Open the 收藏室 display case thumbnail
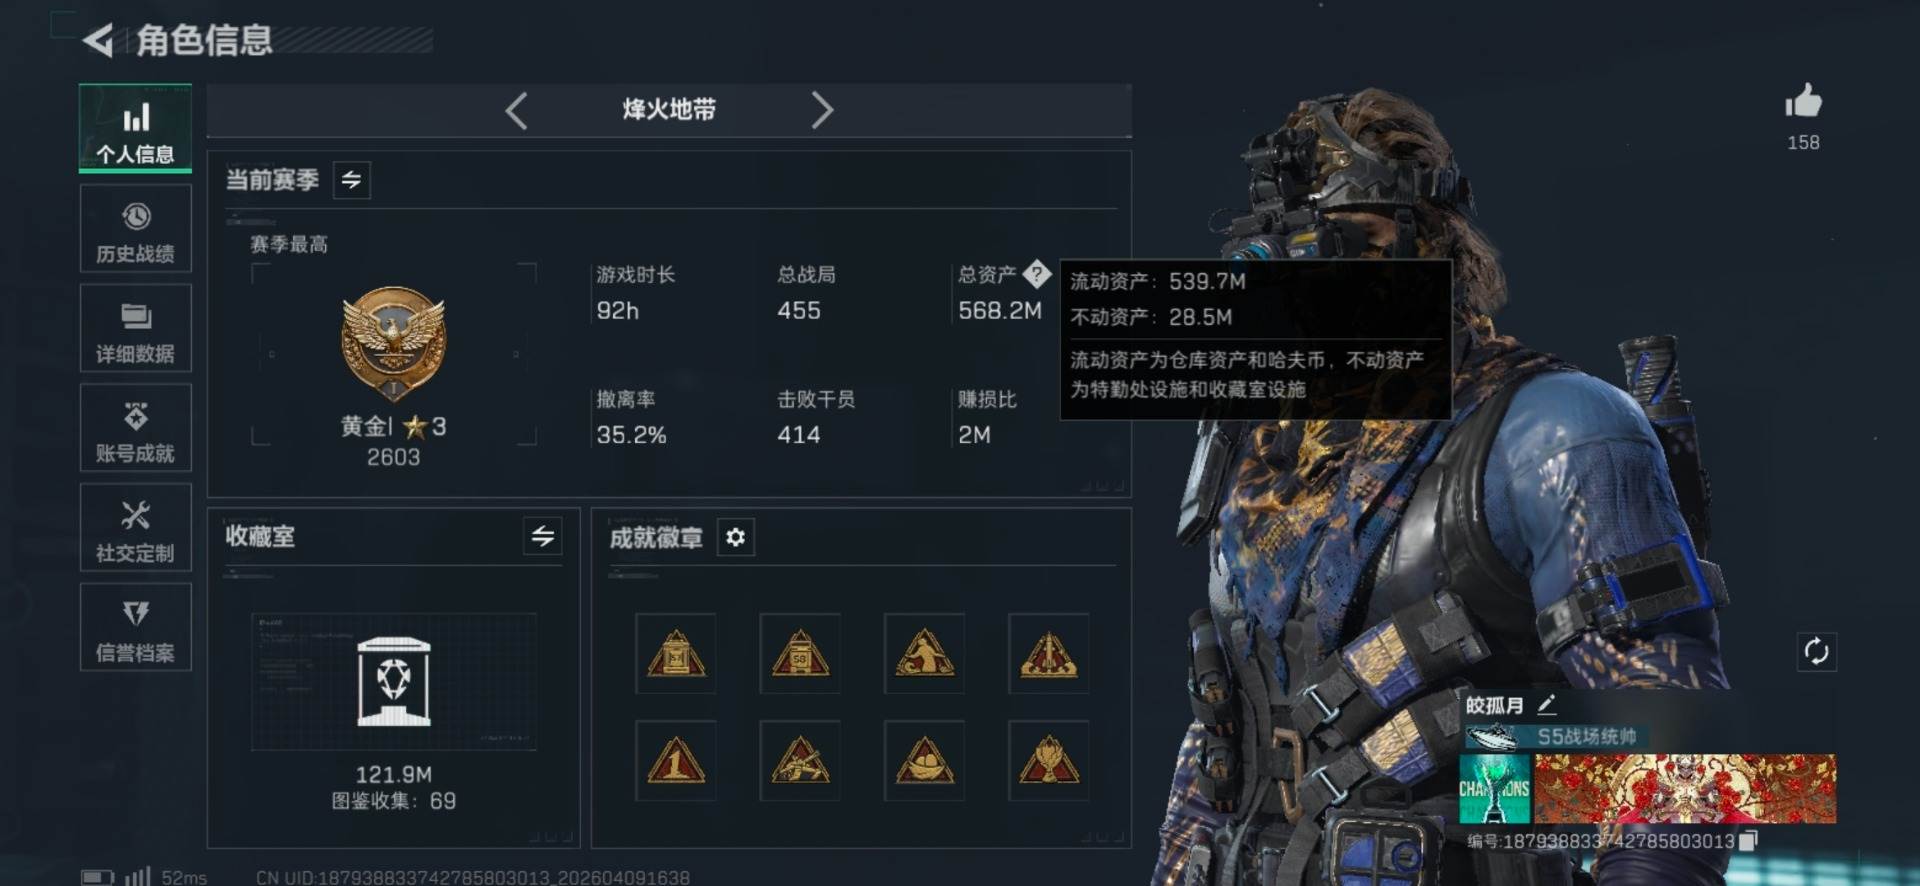The width and height of the screenshot is (1920, 886). tap(393, 681)
